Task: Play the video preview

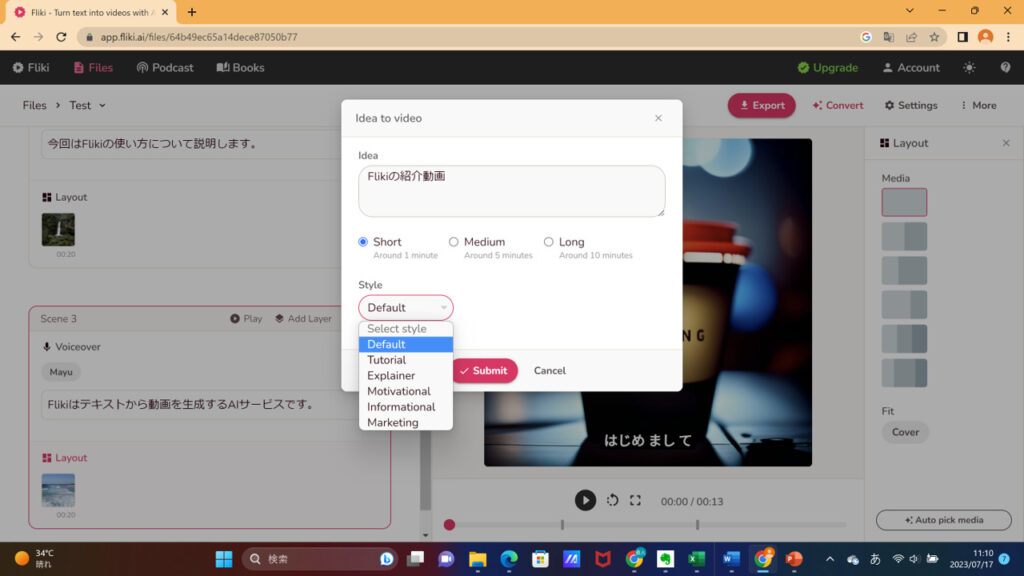Action: point(585,501)
